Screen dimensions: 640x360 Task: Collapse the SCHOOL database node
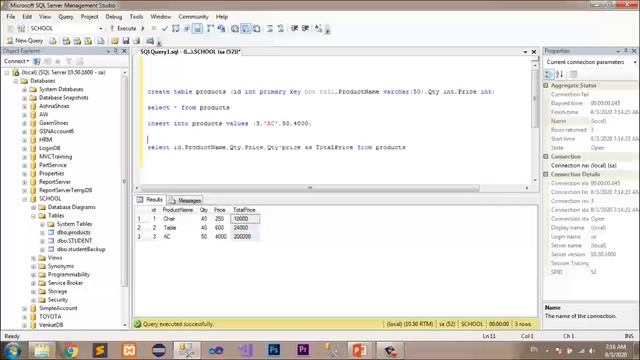coord(24,199)
